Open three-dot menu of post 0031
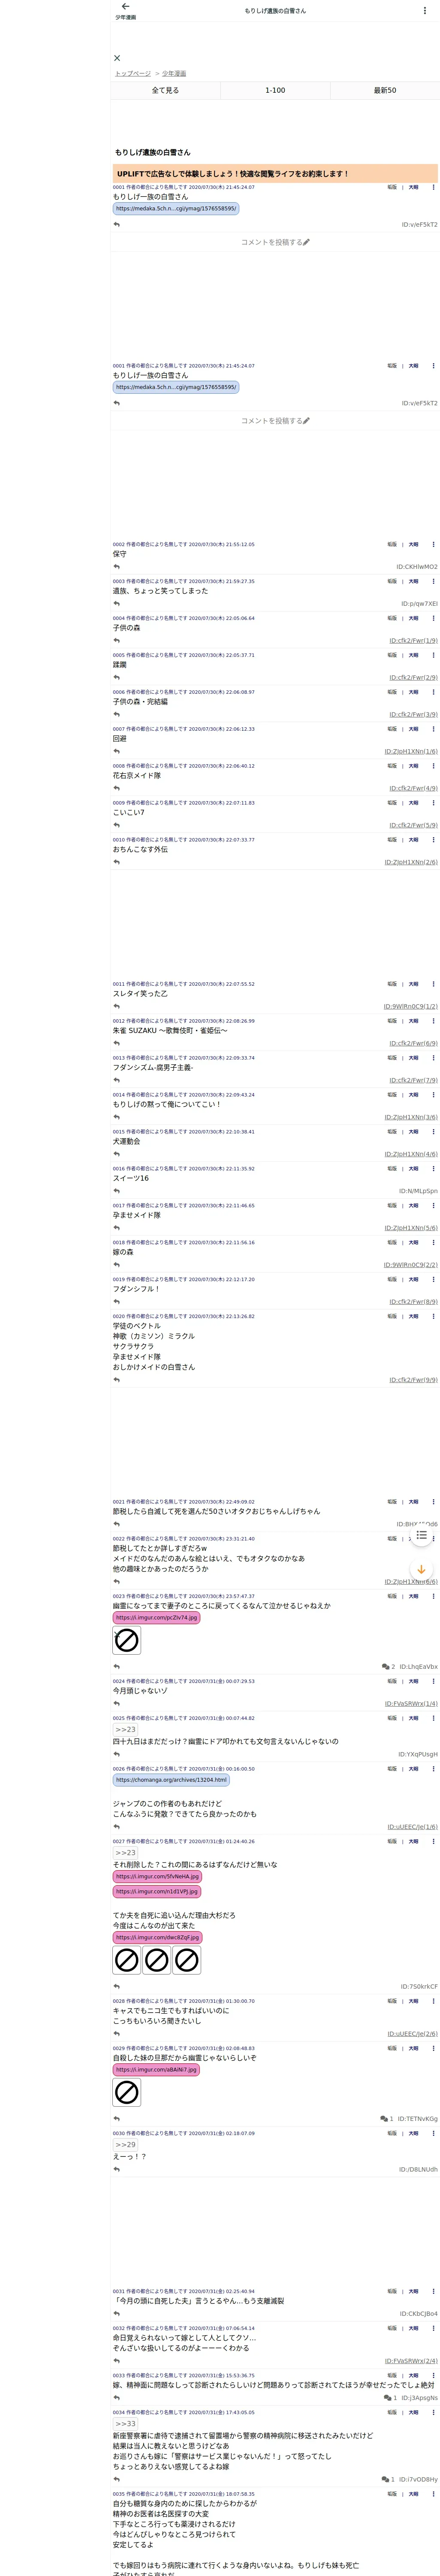Viewport: 440px width, 2576px height. (x=433, y=2291)
